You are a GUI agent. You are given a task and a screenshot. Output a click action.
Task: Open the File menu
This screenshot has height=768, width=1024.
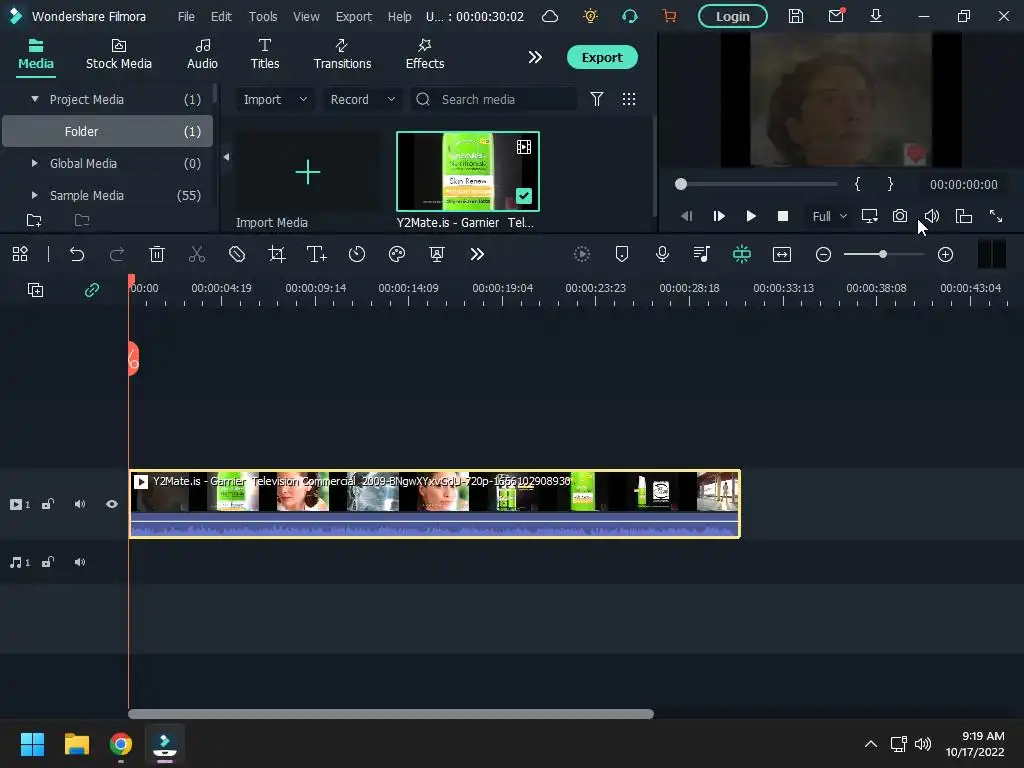(186, 16)
